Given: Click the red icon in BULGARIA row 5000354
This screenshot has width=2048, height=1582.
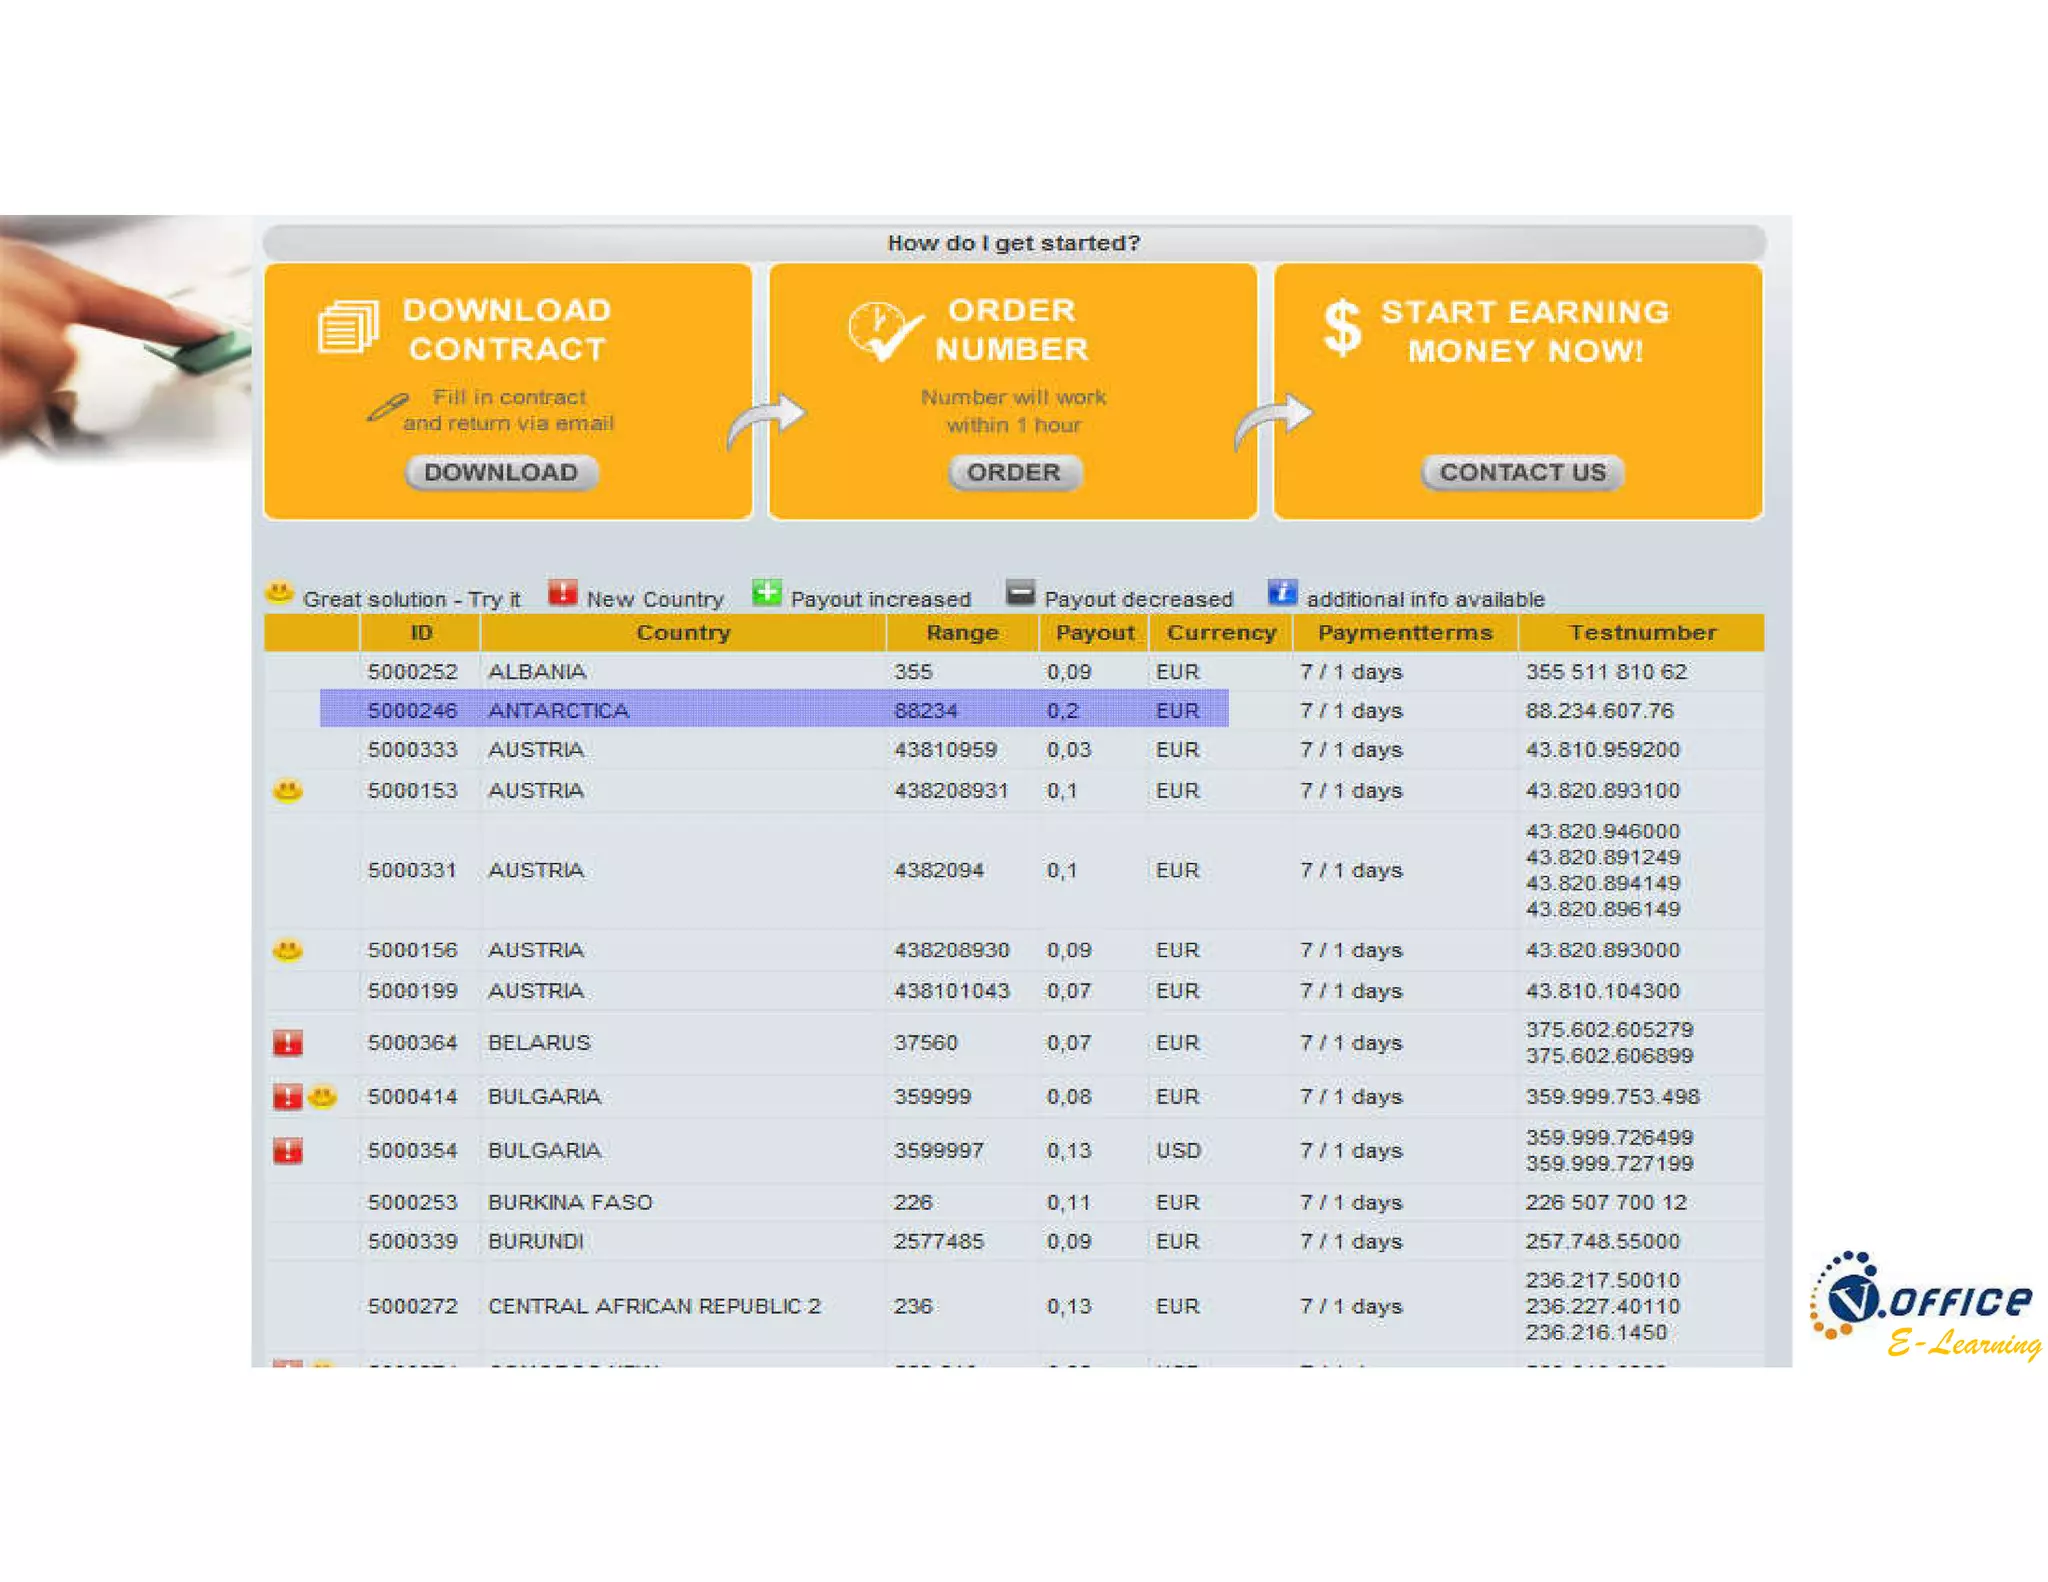Looking at the screenshot, I should click(288, 1151).
